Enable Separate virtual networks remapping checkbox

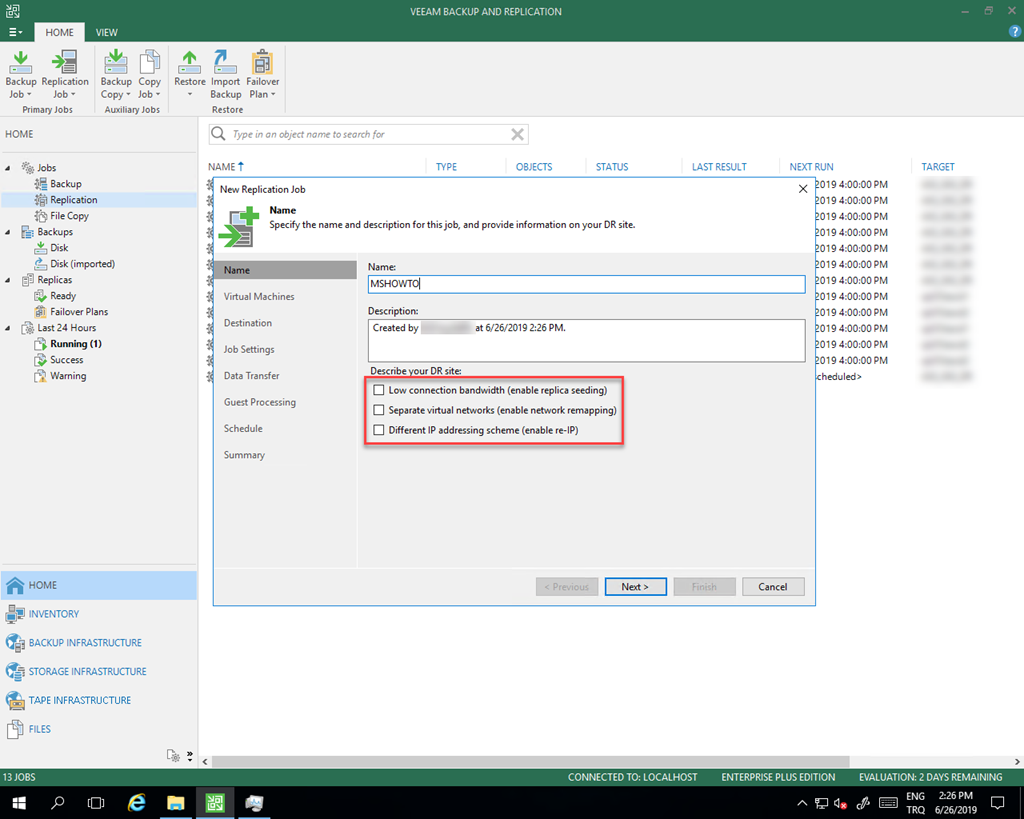pos(379,410)
